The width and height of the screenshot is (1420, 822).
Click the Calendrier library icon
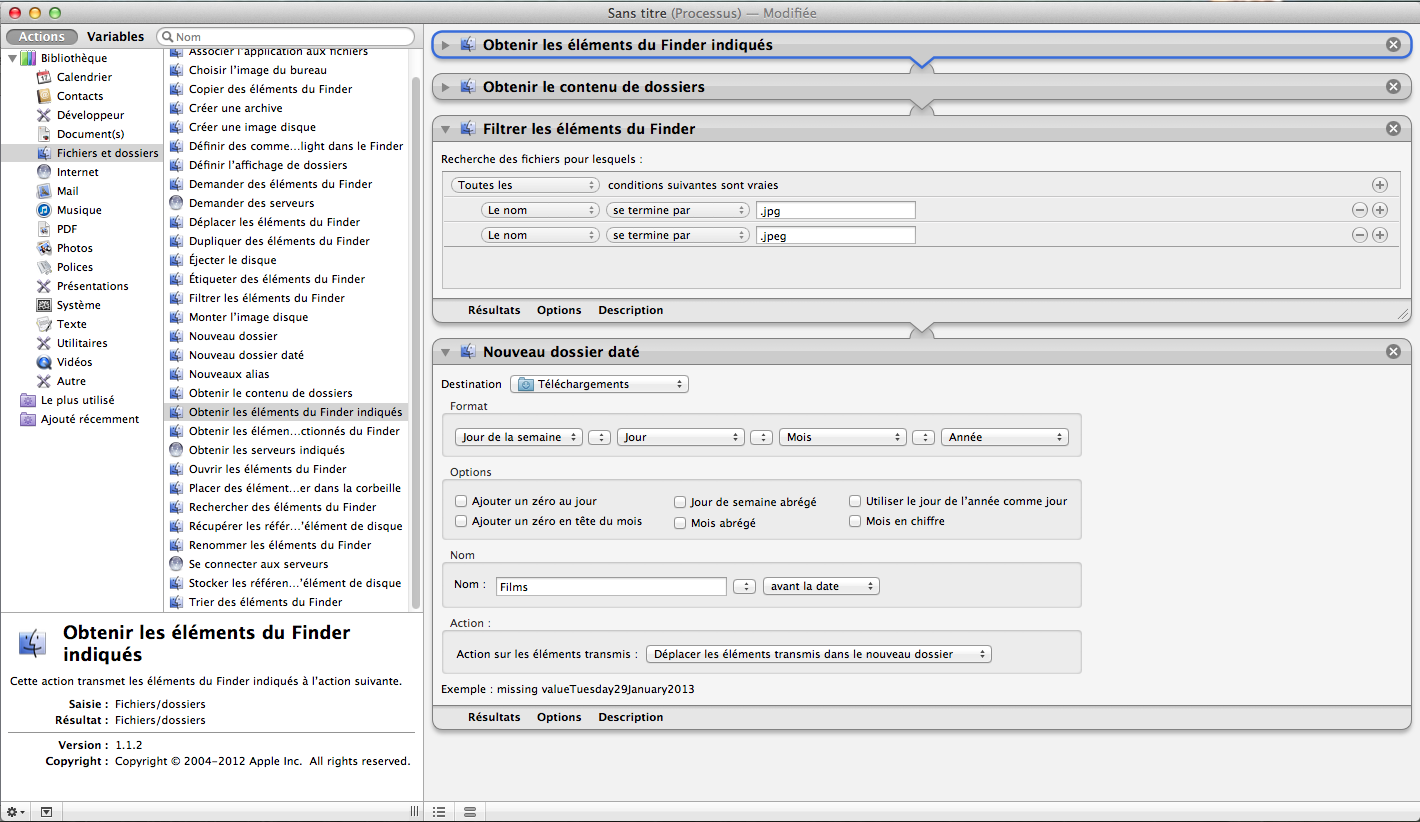coord(44,77)
